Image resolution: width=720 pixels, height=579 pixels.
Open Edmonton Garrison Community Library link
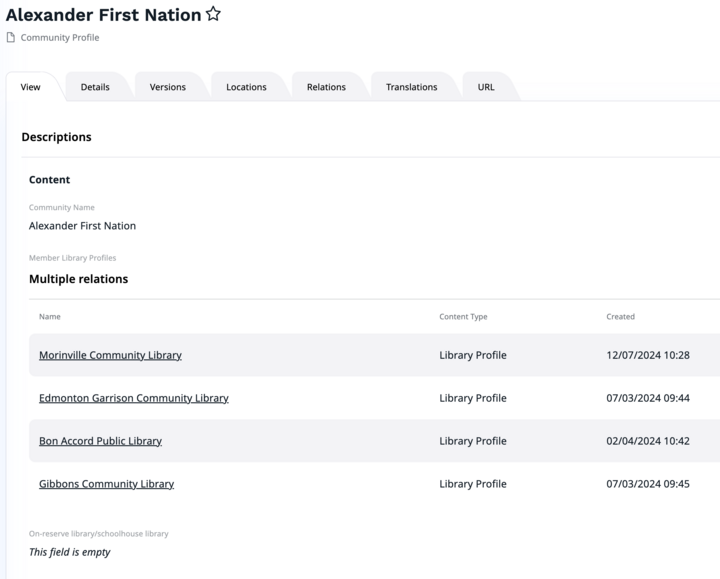pos(134,398)
